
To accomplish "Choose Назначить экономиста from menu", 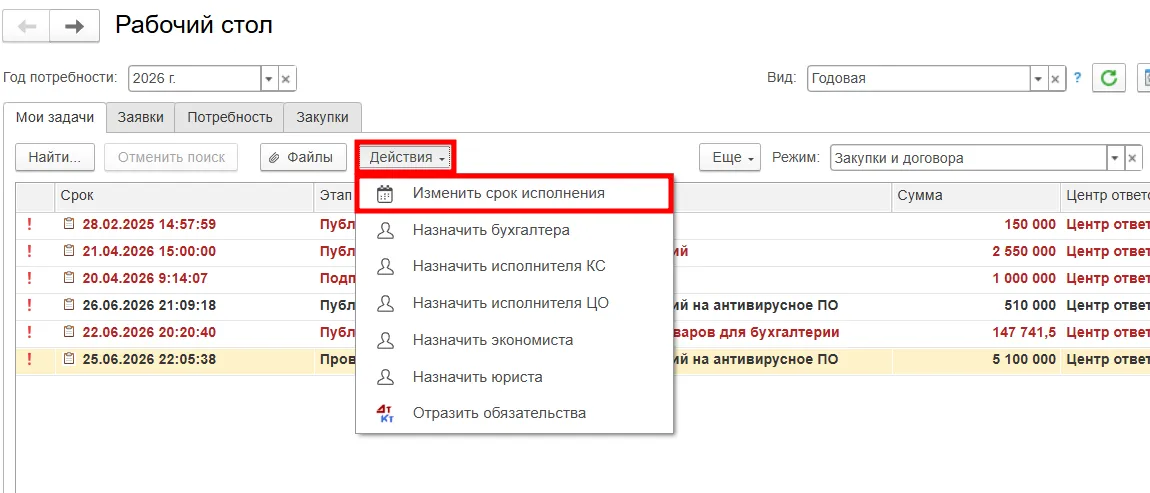I will point(514,340).
